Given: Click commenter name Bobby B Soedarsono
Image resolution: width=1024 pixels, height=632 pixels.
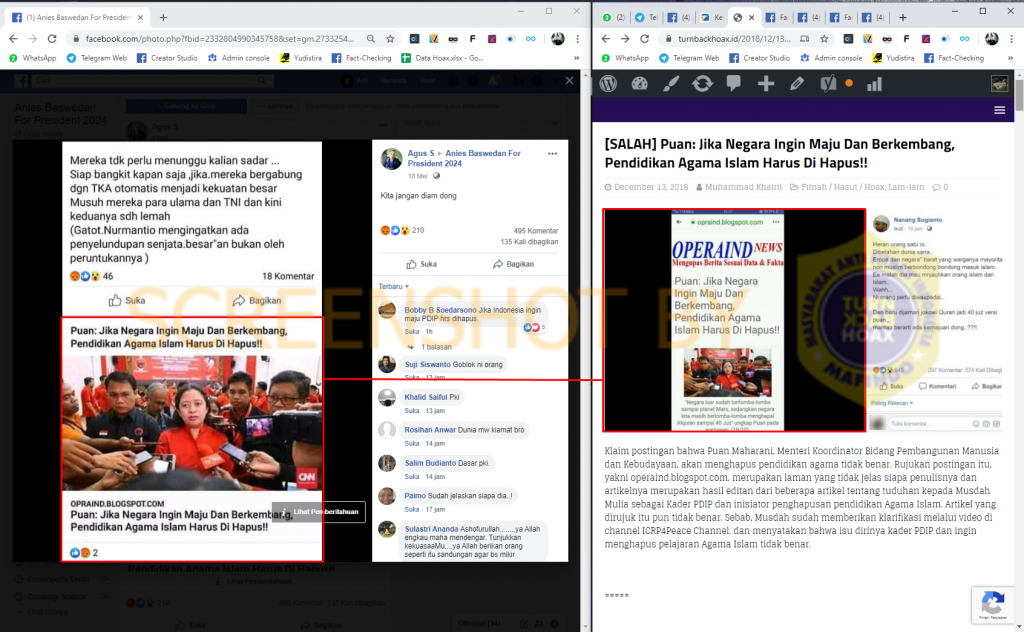Looking at the screenshot, I should point(440,309).
